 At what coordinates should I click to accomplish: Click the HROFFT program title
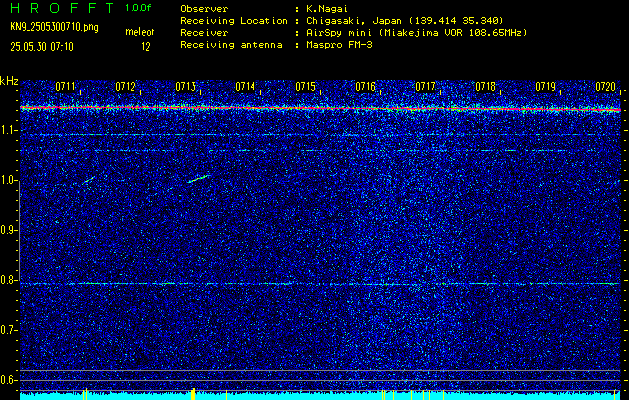[62, 8]
